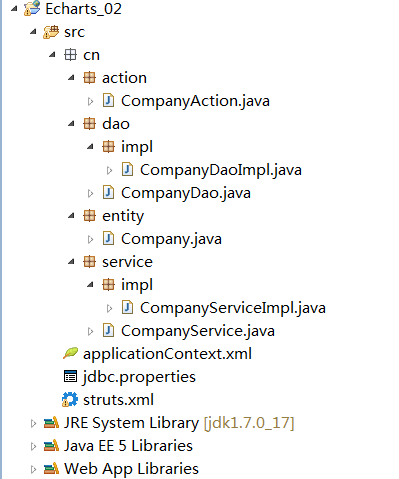399x479 pixels.
Task: Select the cn package label
Action: 91,55
